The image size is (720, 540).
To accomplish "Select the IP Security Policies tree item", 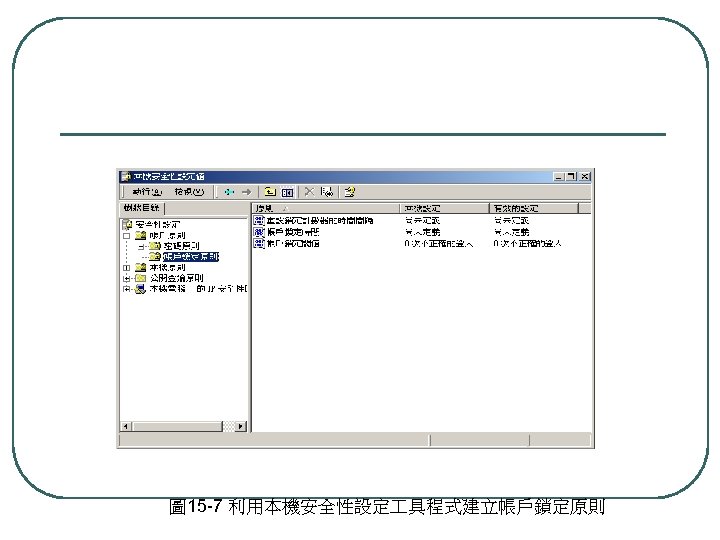I will click(198, 289).
